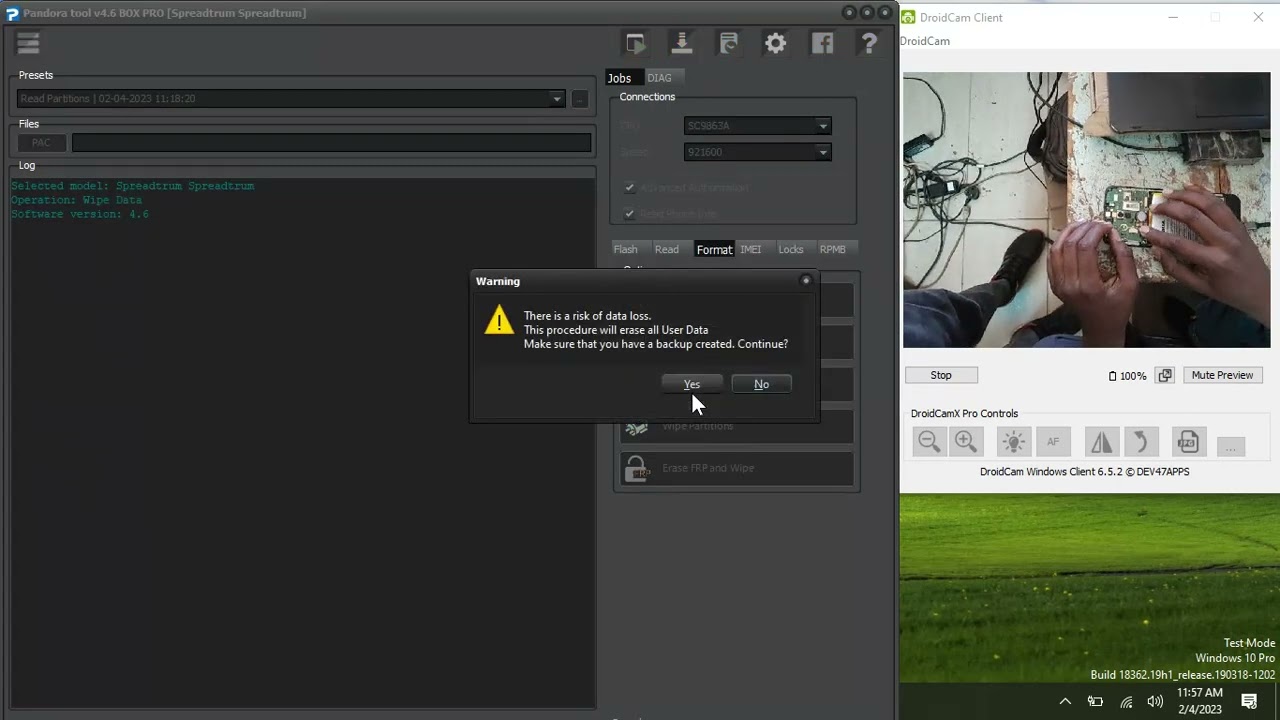This screenshot has height=720, width=1280.
Task: Open the Flash tab
Action: coord(625,249)
